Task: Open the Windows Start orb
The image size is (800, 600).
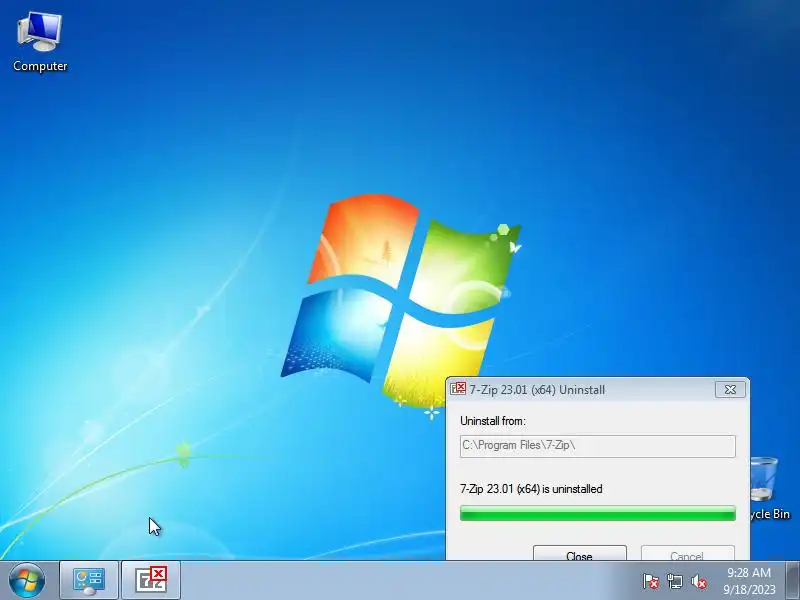Action: tap(27, 580)
